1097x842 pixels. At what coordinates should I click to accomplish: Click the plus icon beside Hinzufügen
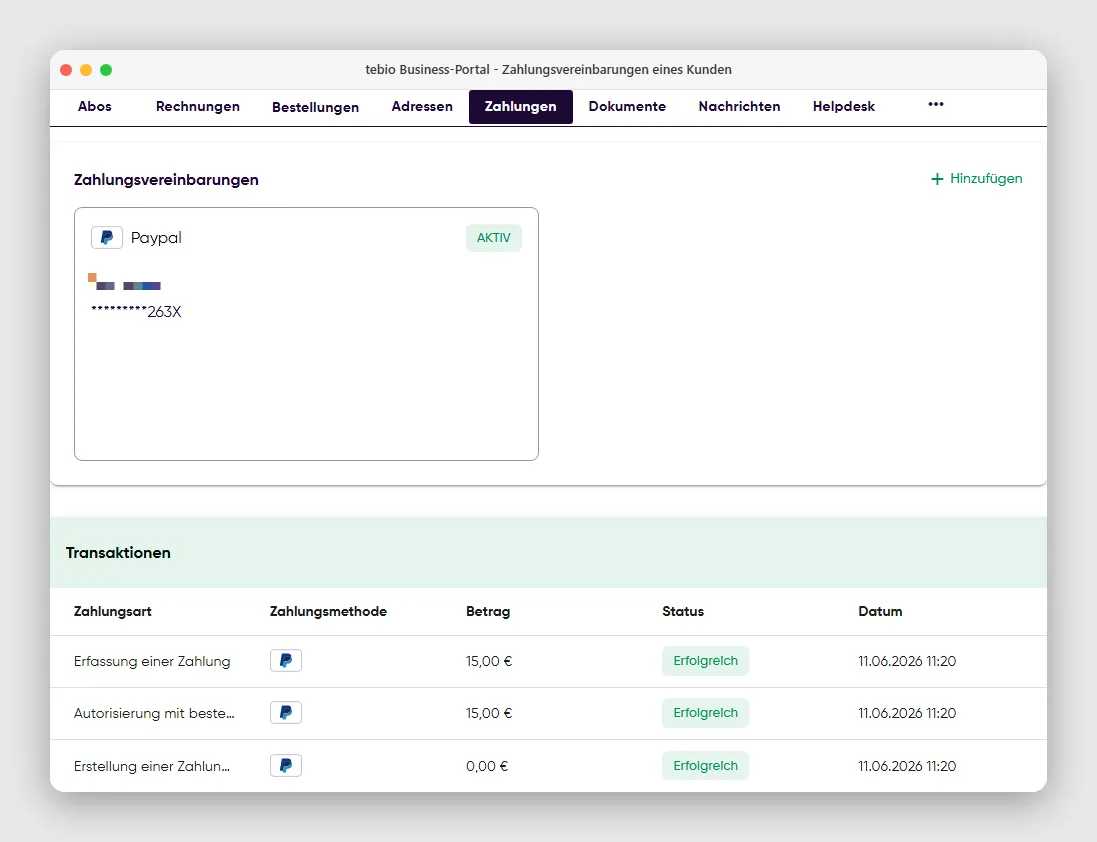tap(937, 179)
